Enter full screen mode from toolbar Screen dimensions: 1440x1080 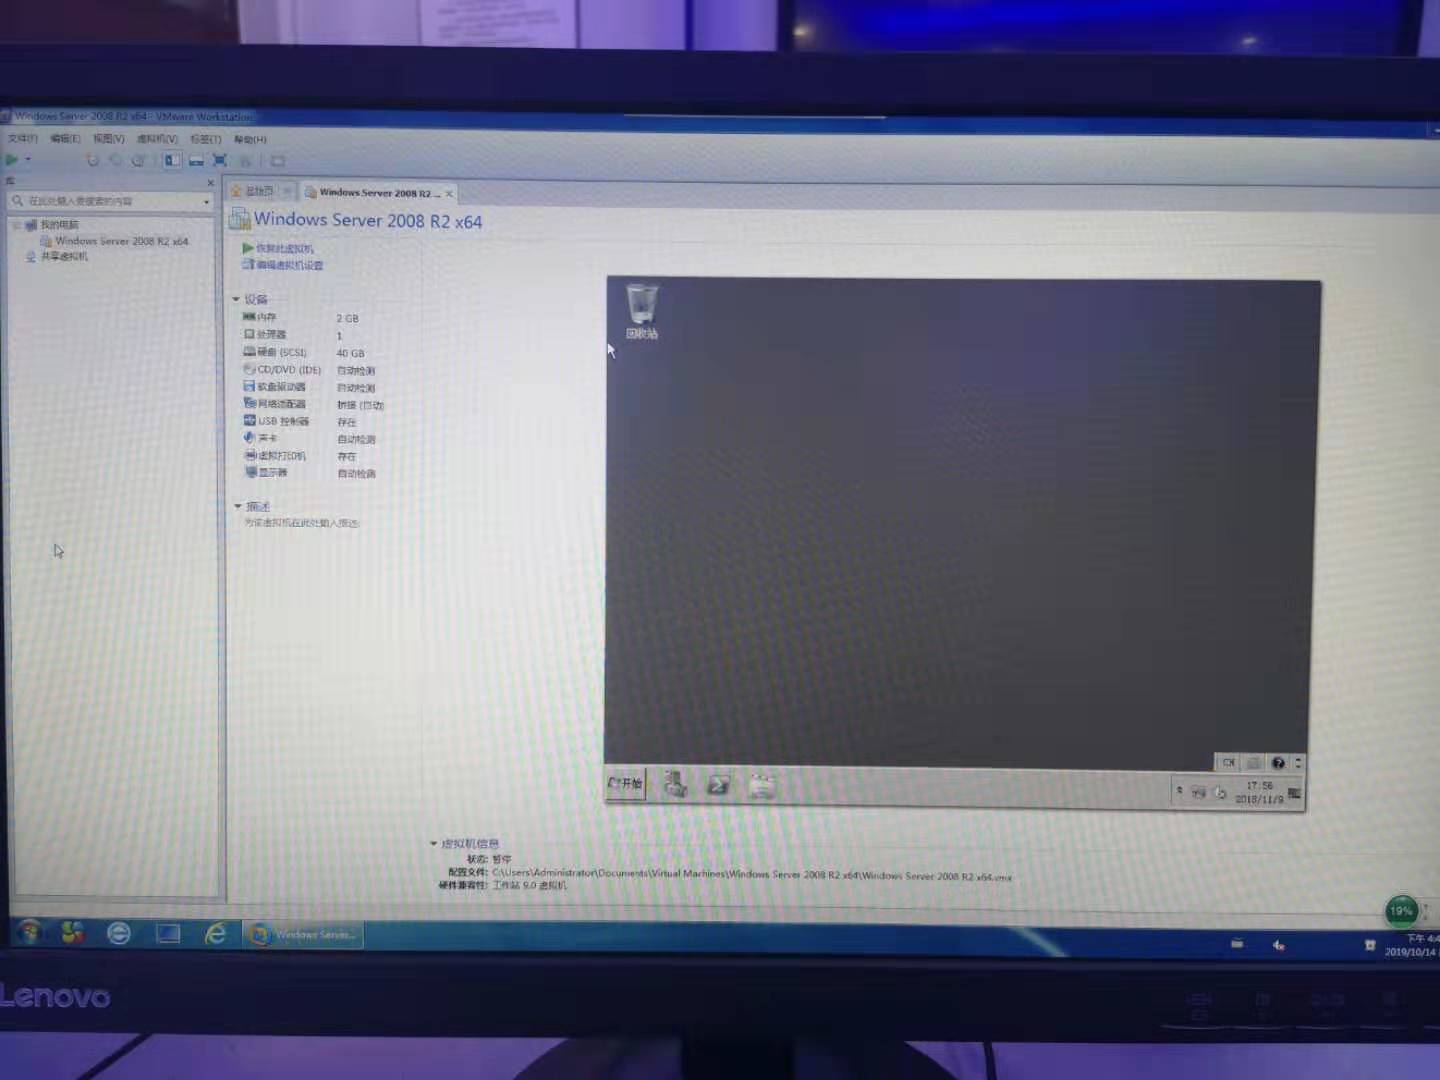click(220, 160)
